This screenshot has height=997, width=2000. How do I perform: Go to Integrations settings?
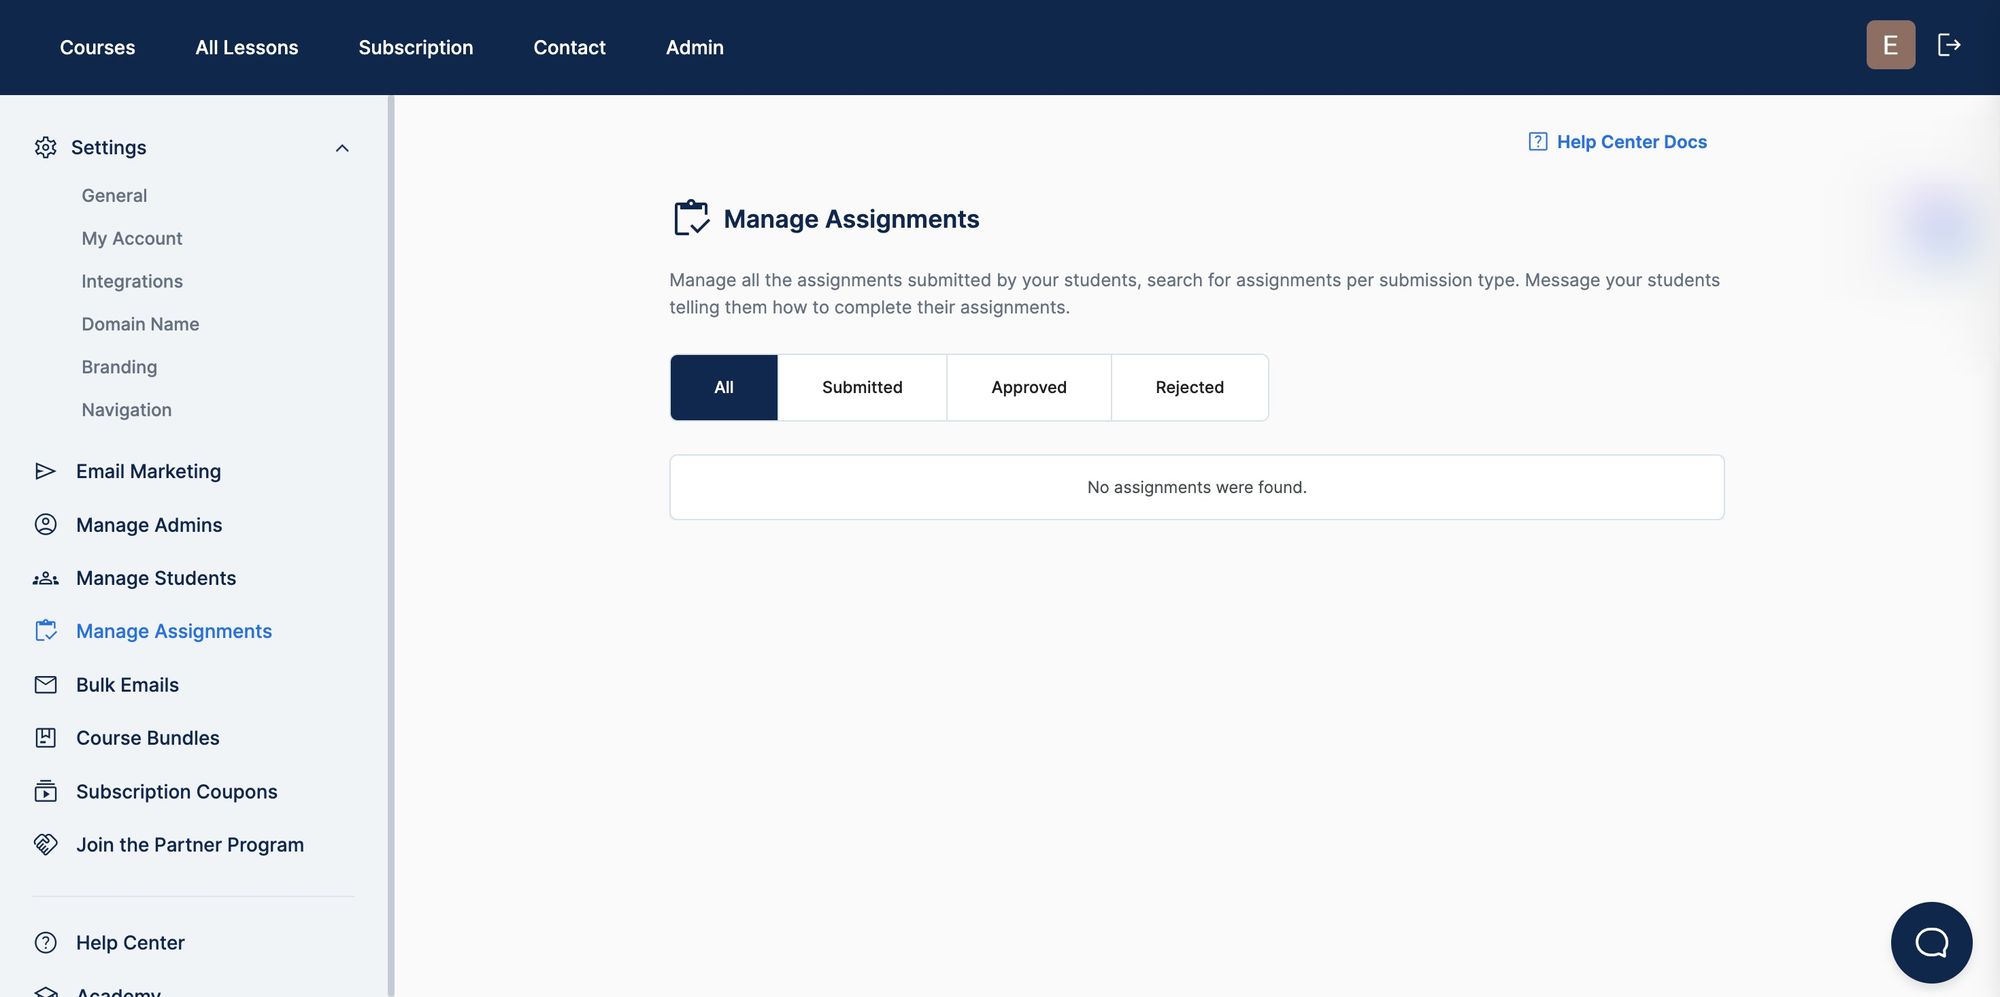132,282
